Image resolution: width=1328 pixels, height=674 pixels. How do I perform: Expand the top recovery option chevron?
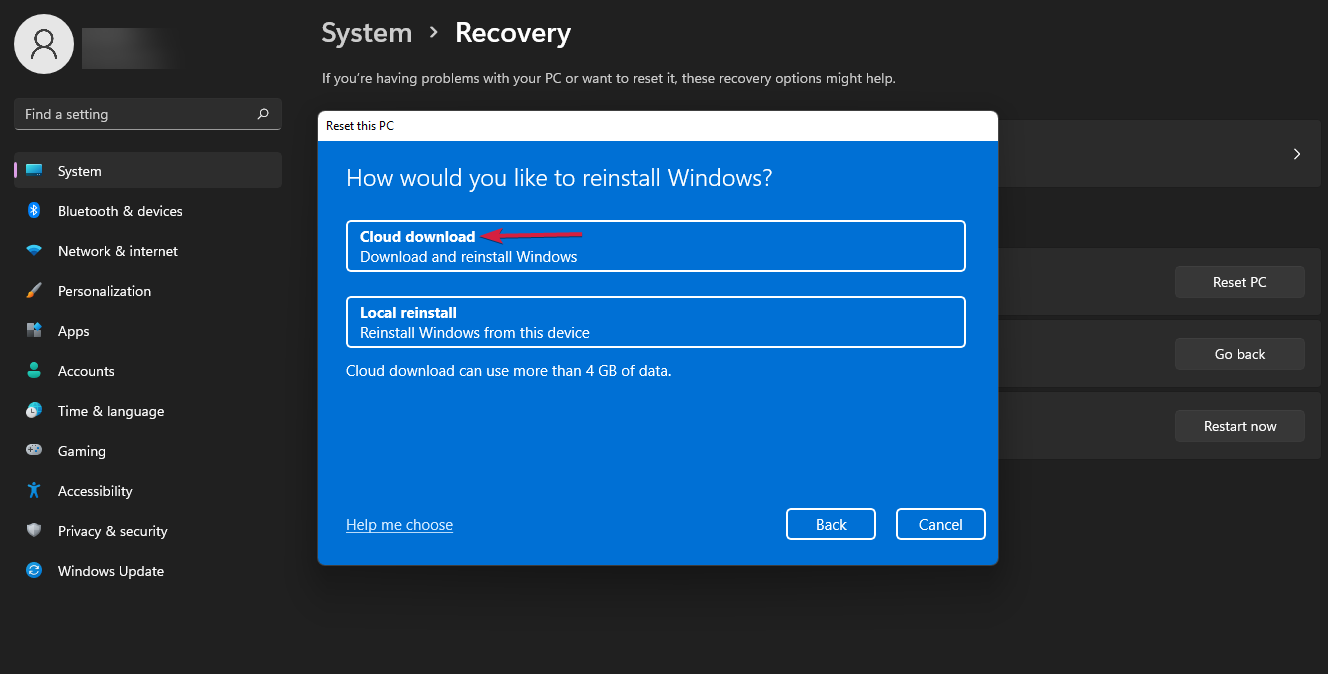pos(1296,154)
